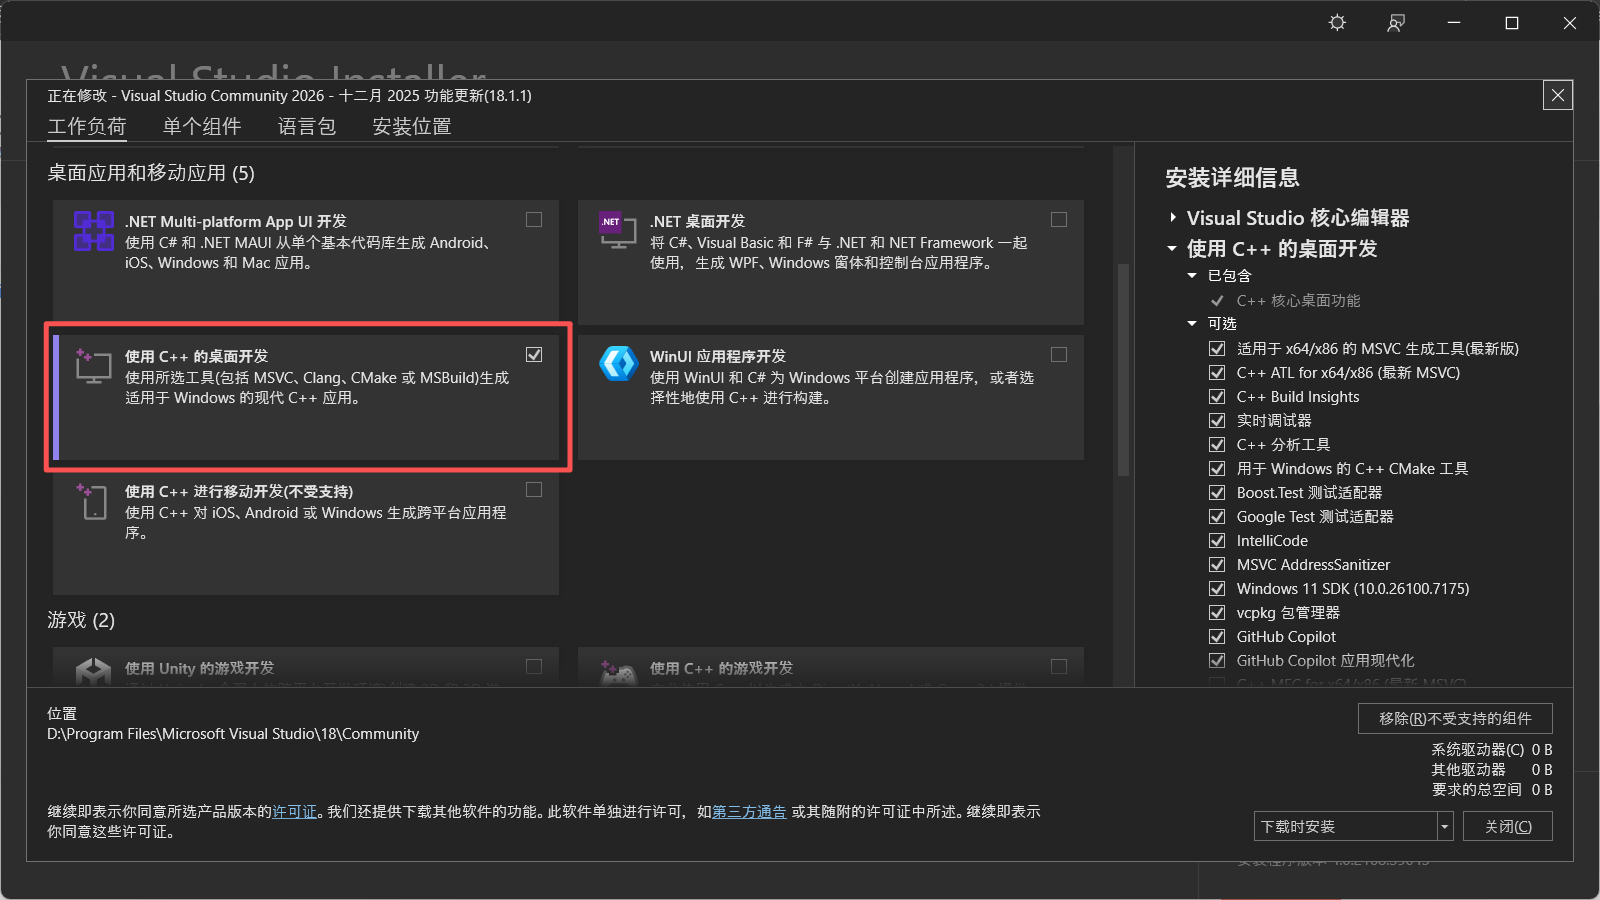This screenshot has width=1600, height=900.
Task: Click 移除(R)不受支持的组件 button
Action: click(x=1455, y=718)
